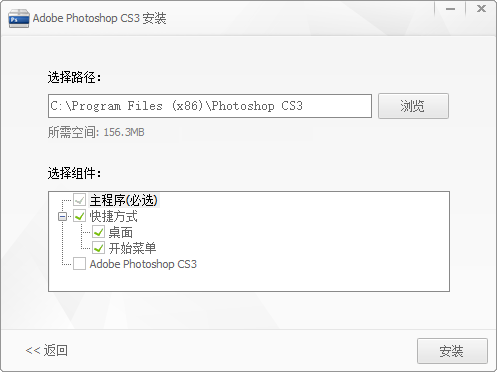Select the 快捷方式 tree item label

click(x=114, y=216)
